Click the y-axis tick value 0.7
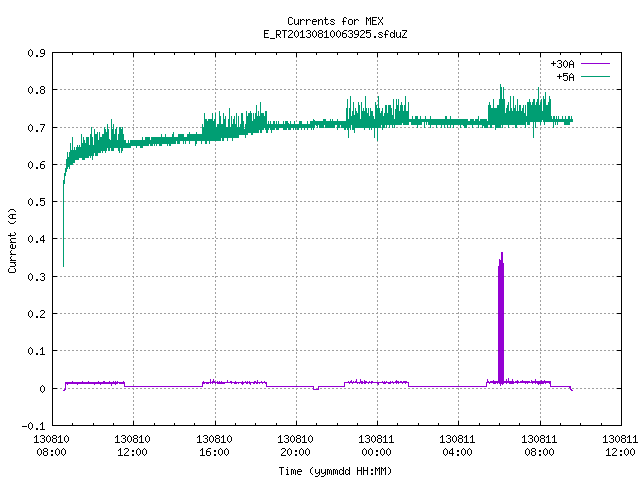Screen dimensions: 640x480 click(36, 128)
